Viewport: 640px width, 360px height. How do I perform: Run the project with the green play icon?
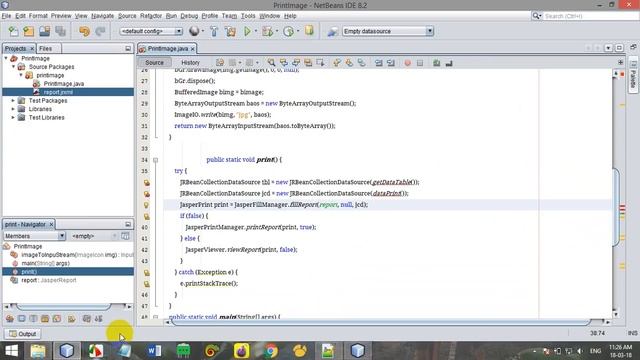coord(247,31)
